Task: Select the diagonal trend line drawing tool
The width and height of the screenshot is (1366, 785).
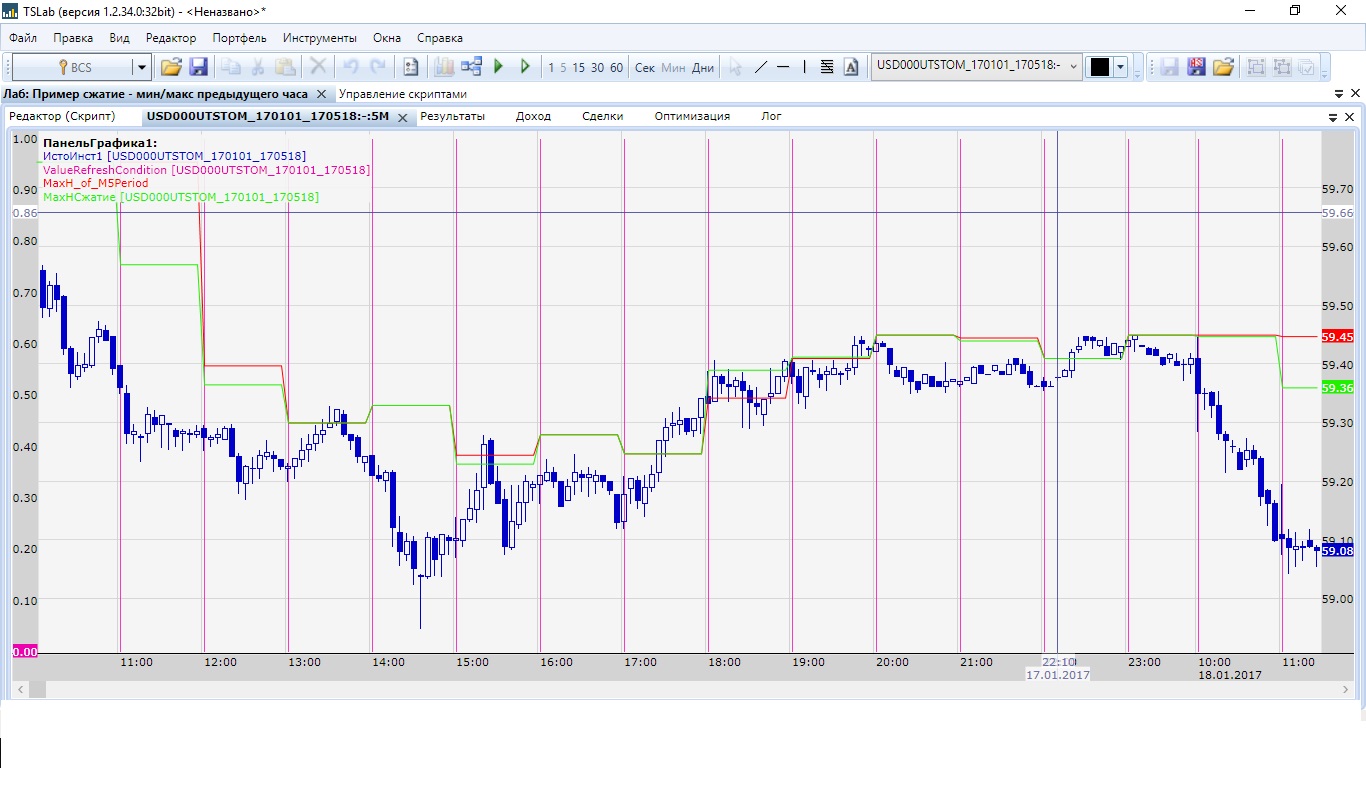Action: [x=761, y=67]
